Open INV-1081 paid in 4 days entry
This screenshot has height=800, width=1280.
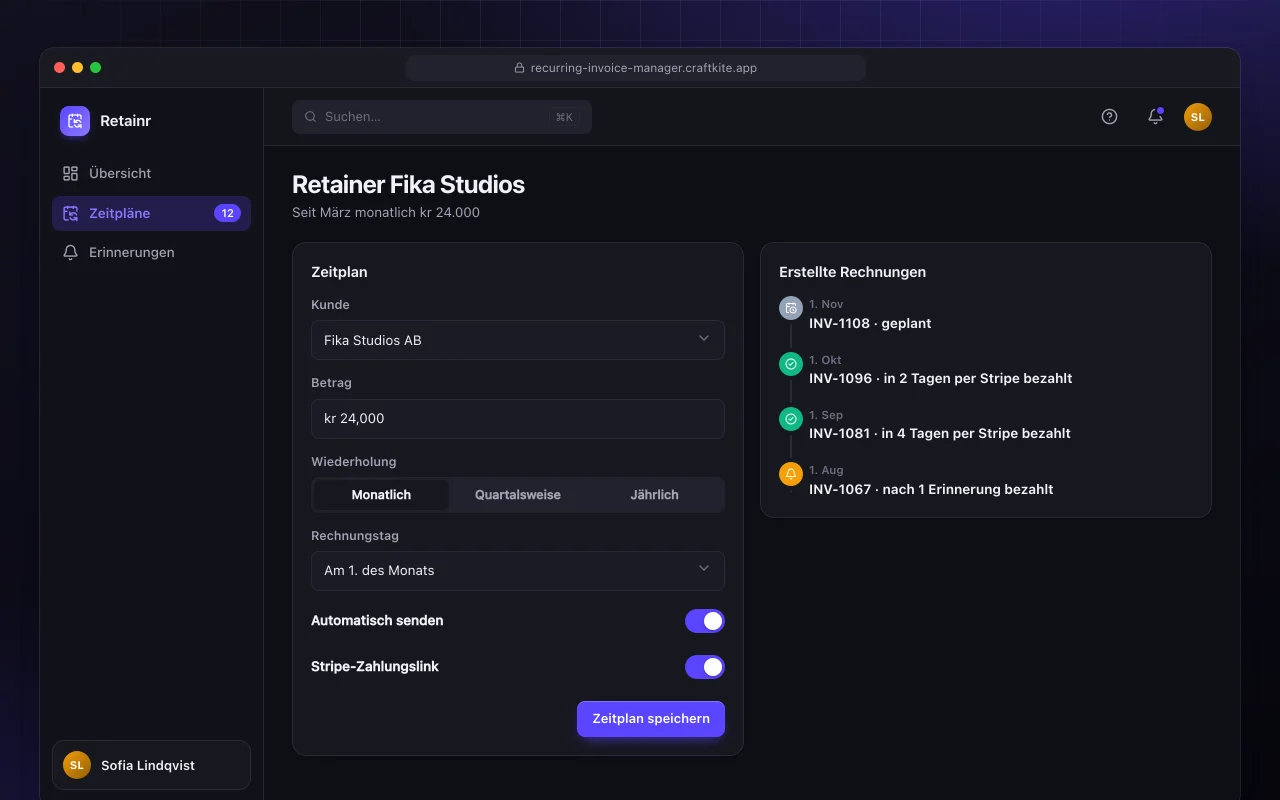940,434
